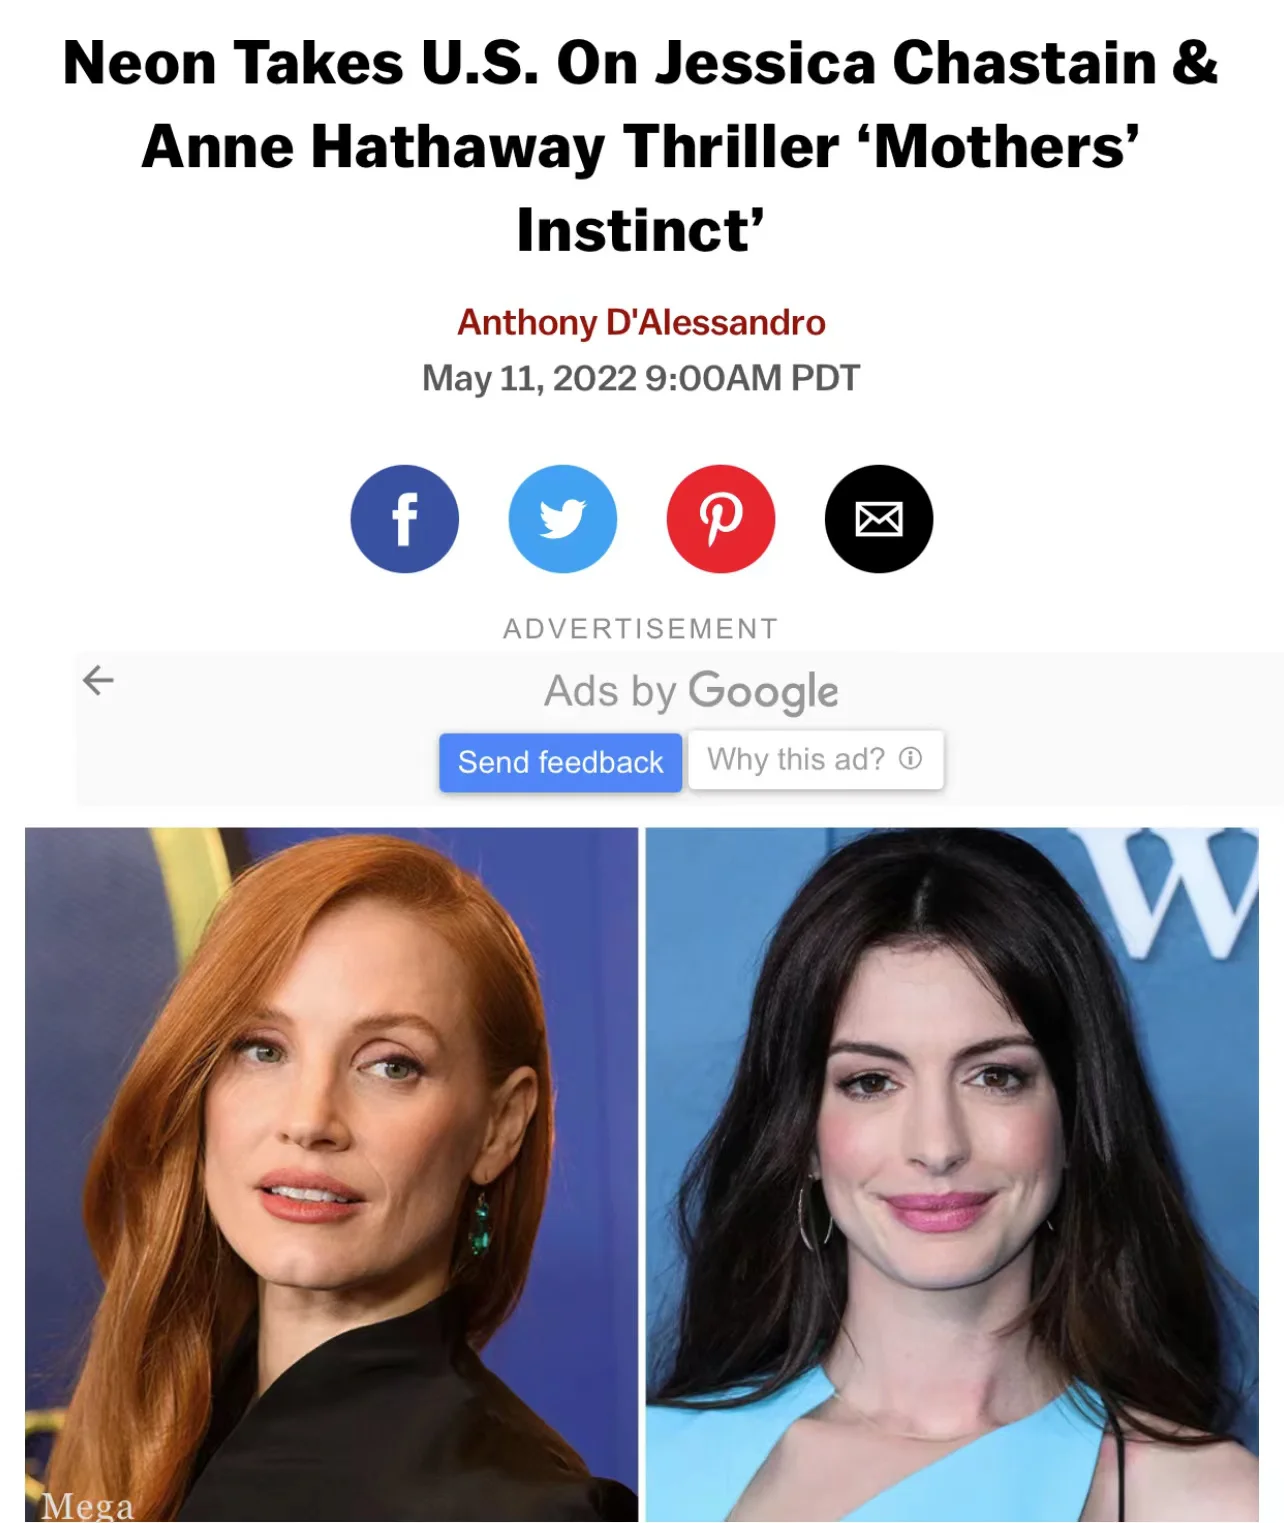Click the Google logo word in ad header
This screenshot has width=1284, height=1523.
pyautogui.click(x=763, y=692)
